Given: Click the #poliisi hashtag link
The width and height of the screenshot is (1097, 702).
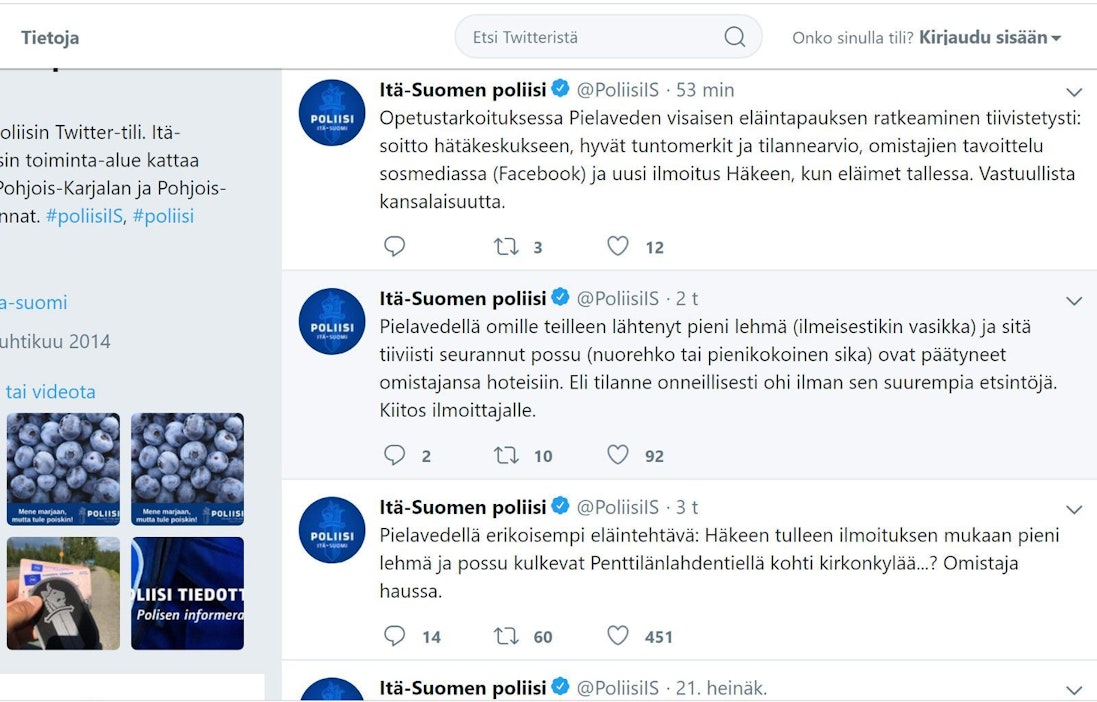Looking at the screenshot, I should click(163, 216).
